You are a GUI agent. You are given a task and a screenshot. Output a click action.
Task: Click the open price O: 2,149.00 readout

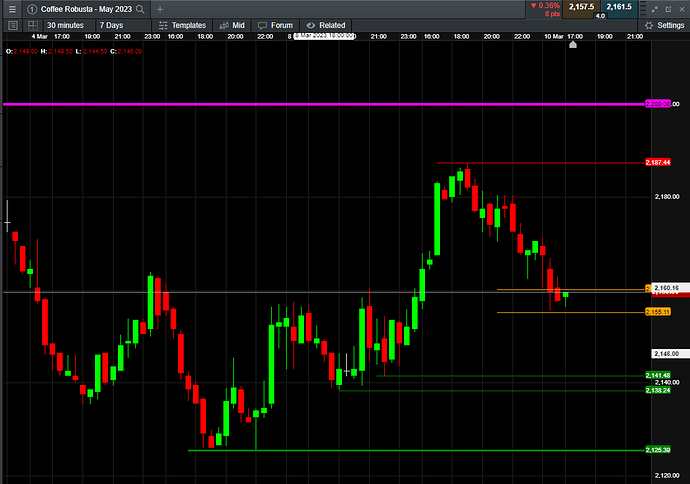[22, 51]
